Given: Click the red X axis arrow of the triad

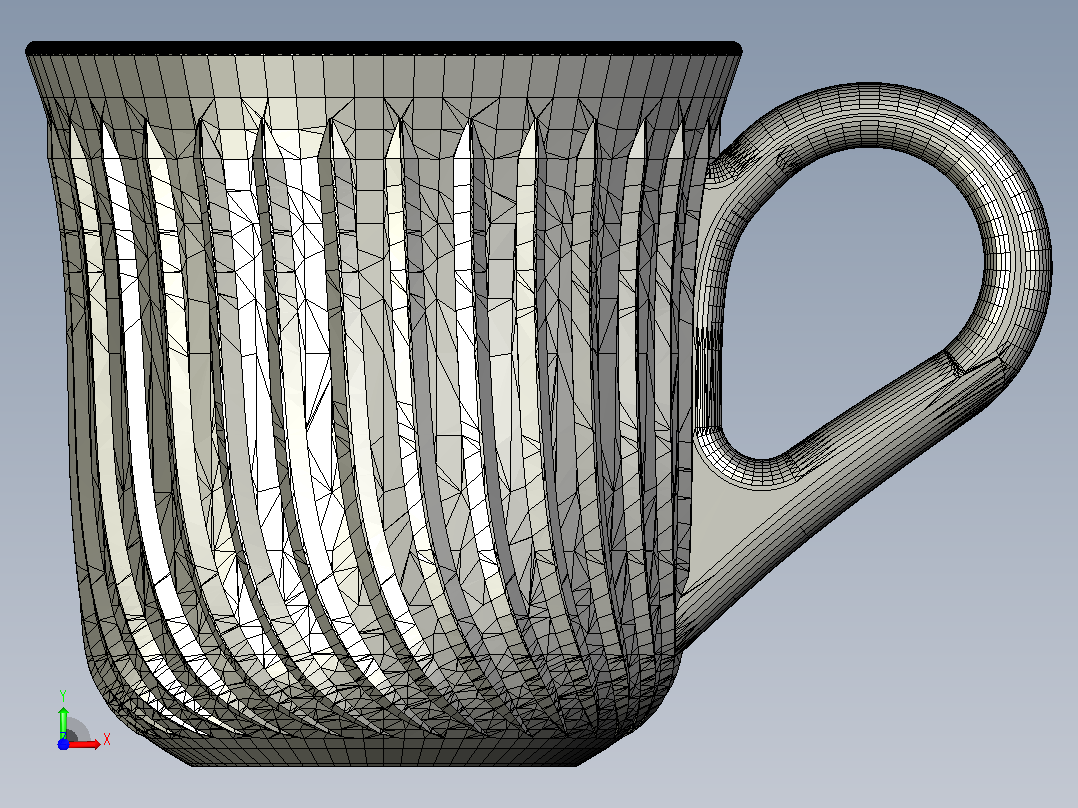Looking at the screenshot, I should [85, 744].
